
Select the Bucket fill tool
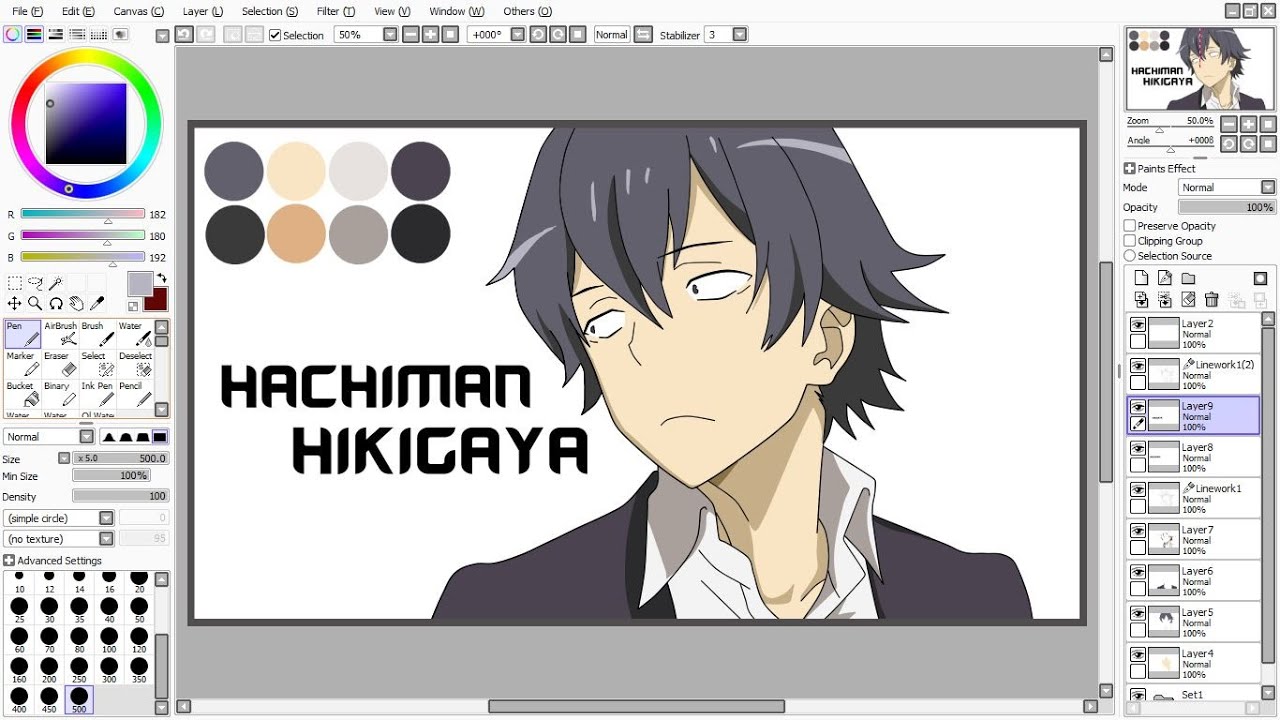[x=22, y=394]
